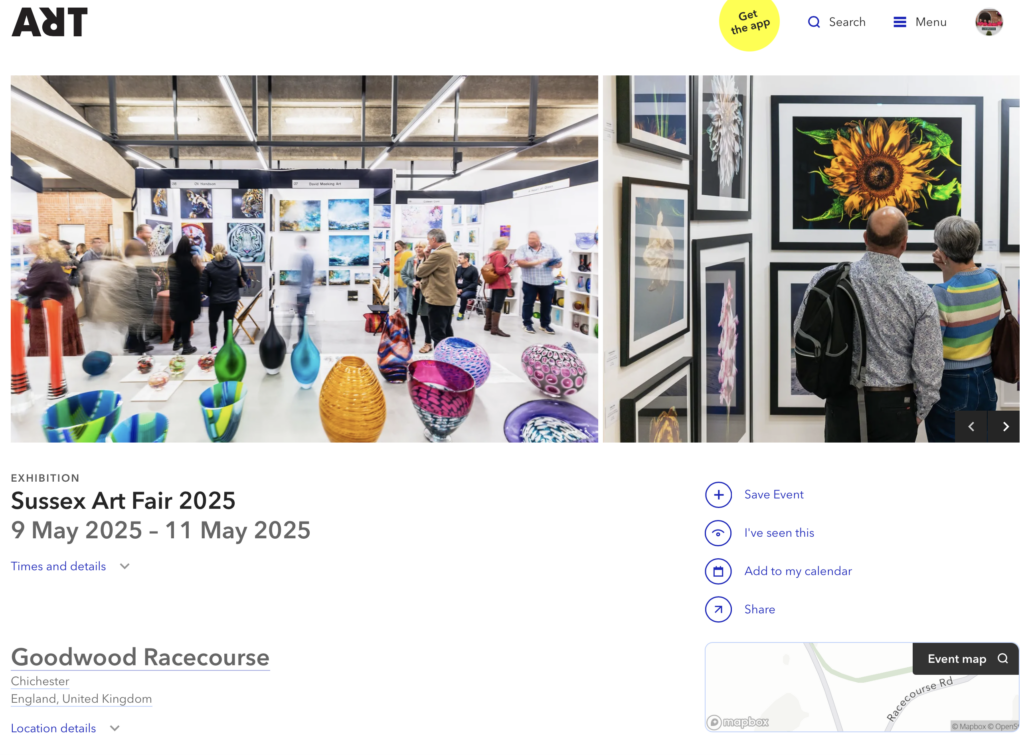The height and width of the screenshot is (755, 1030).
Task: Toggle the I've seen this eye icon
Action: coord(718,533)
